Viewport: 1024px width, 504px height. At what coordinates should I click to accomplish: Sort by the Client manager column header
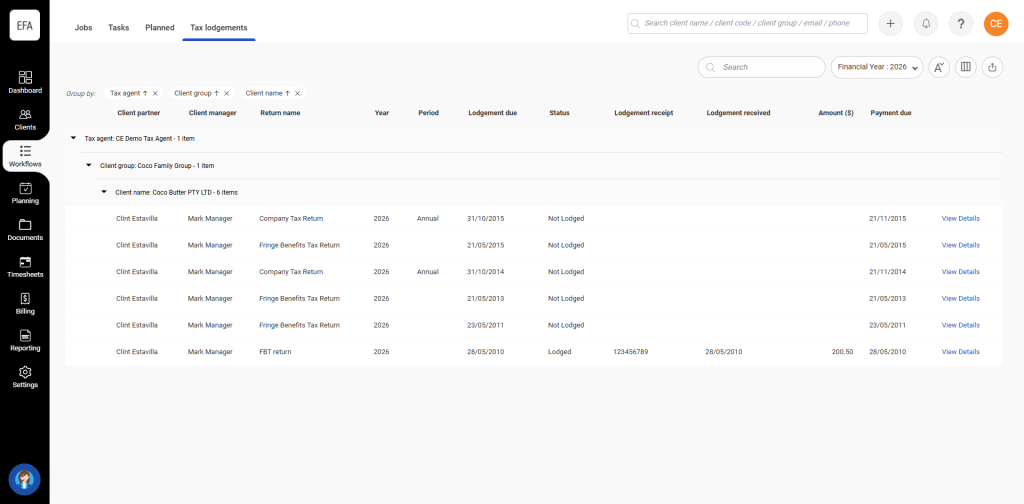tap(212, 113)
